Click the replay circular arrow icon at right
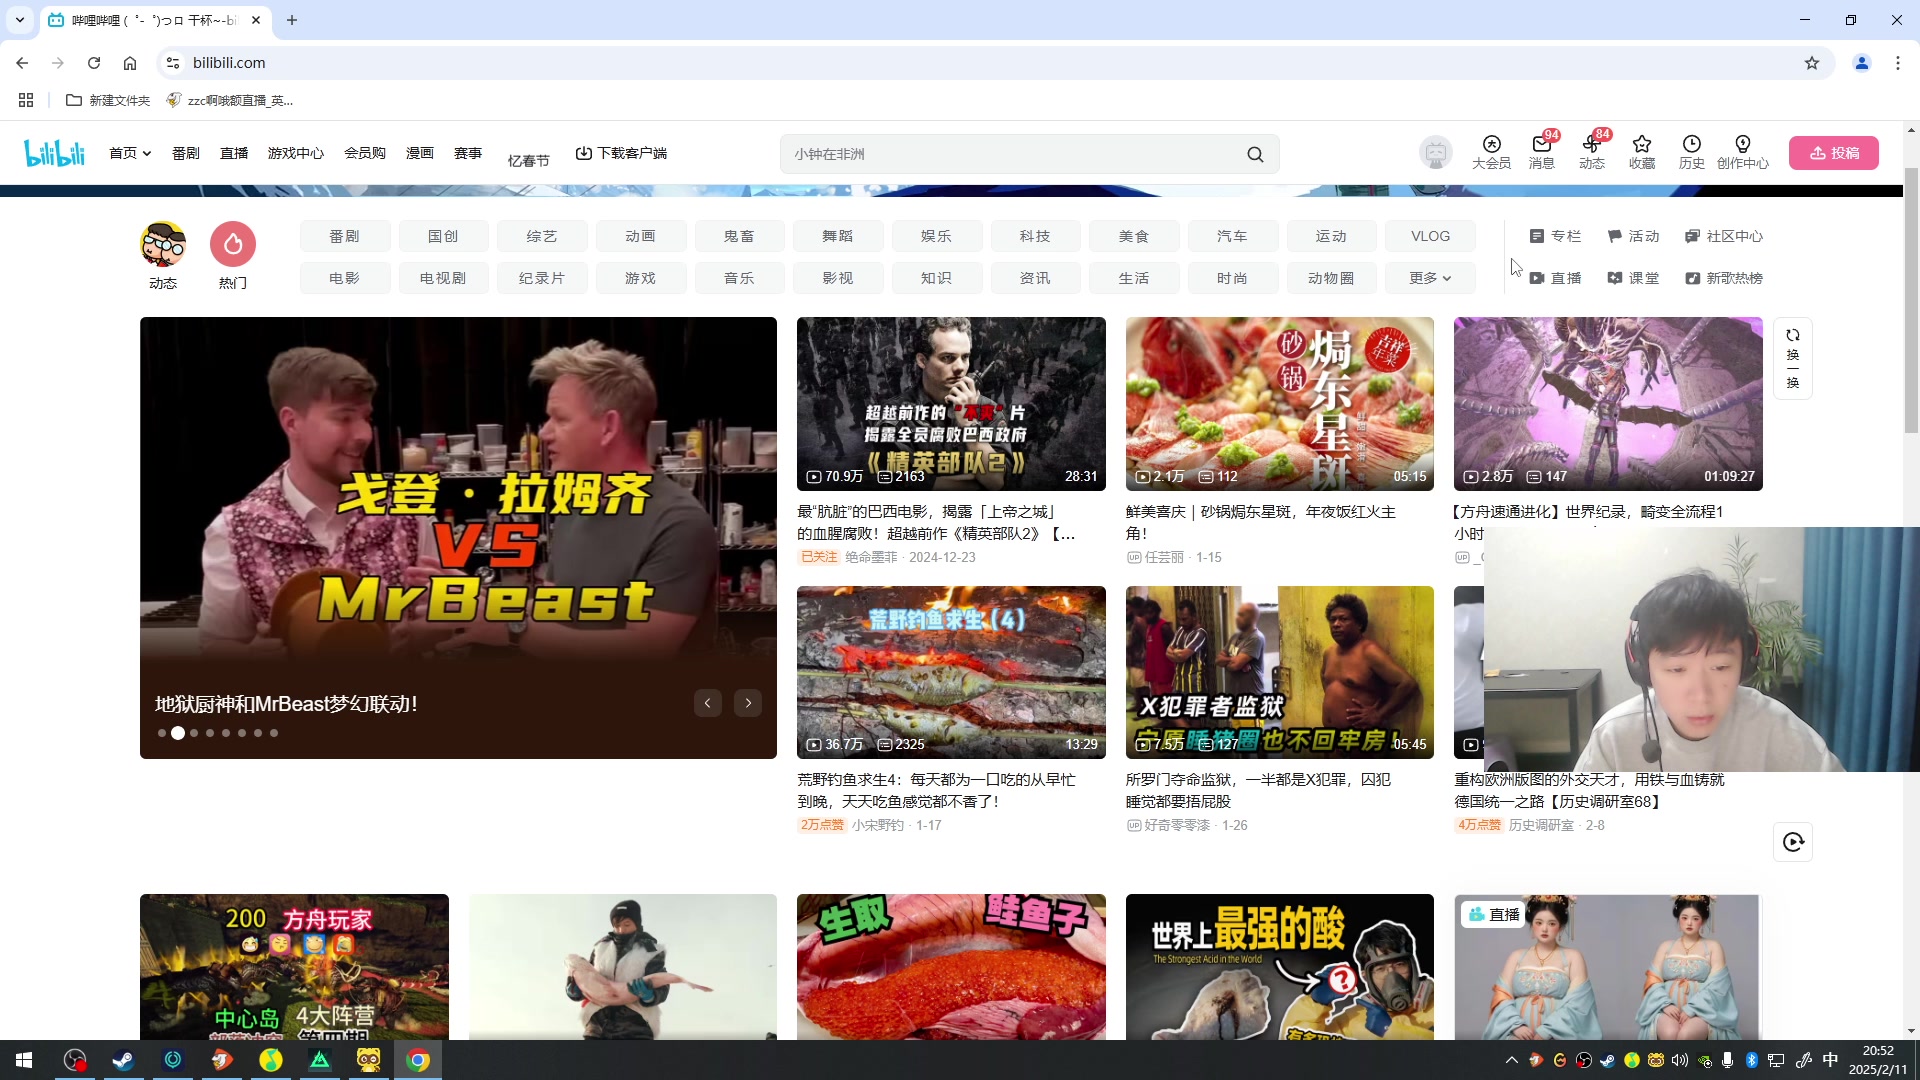This screenshot has height=1080, width=1920. [x=1793, y=842]
